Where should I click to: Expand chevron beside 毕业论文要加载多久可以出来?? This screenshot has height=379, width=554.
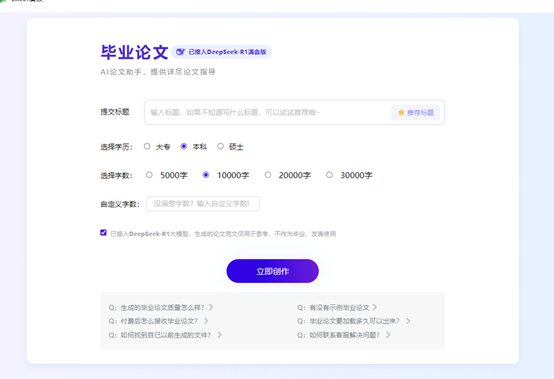coord(408,321)
